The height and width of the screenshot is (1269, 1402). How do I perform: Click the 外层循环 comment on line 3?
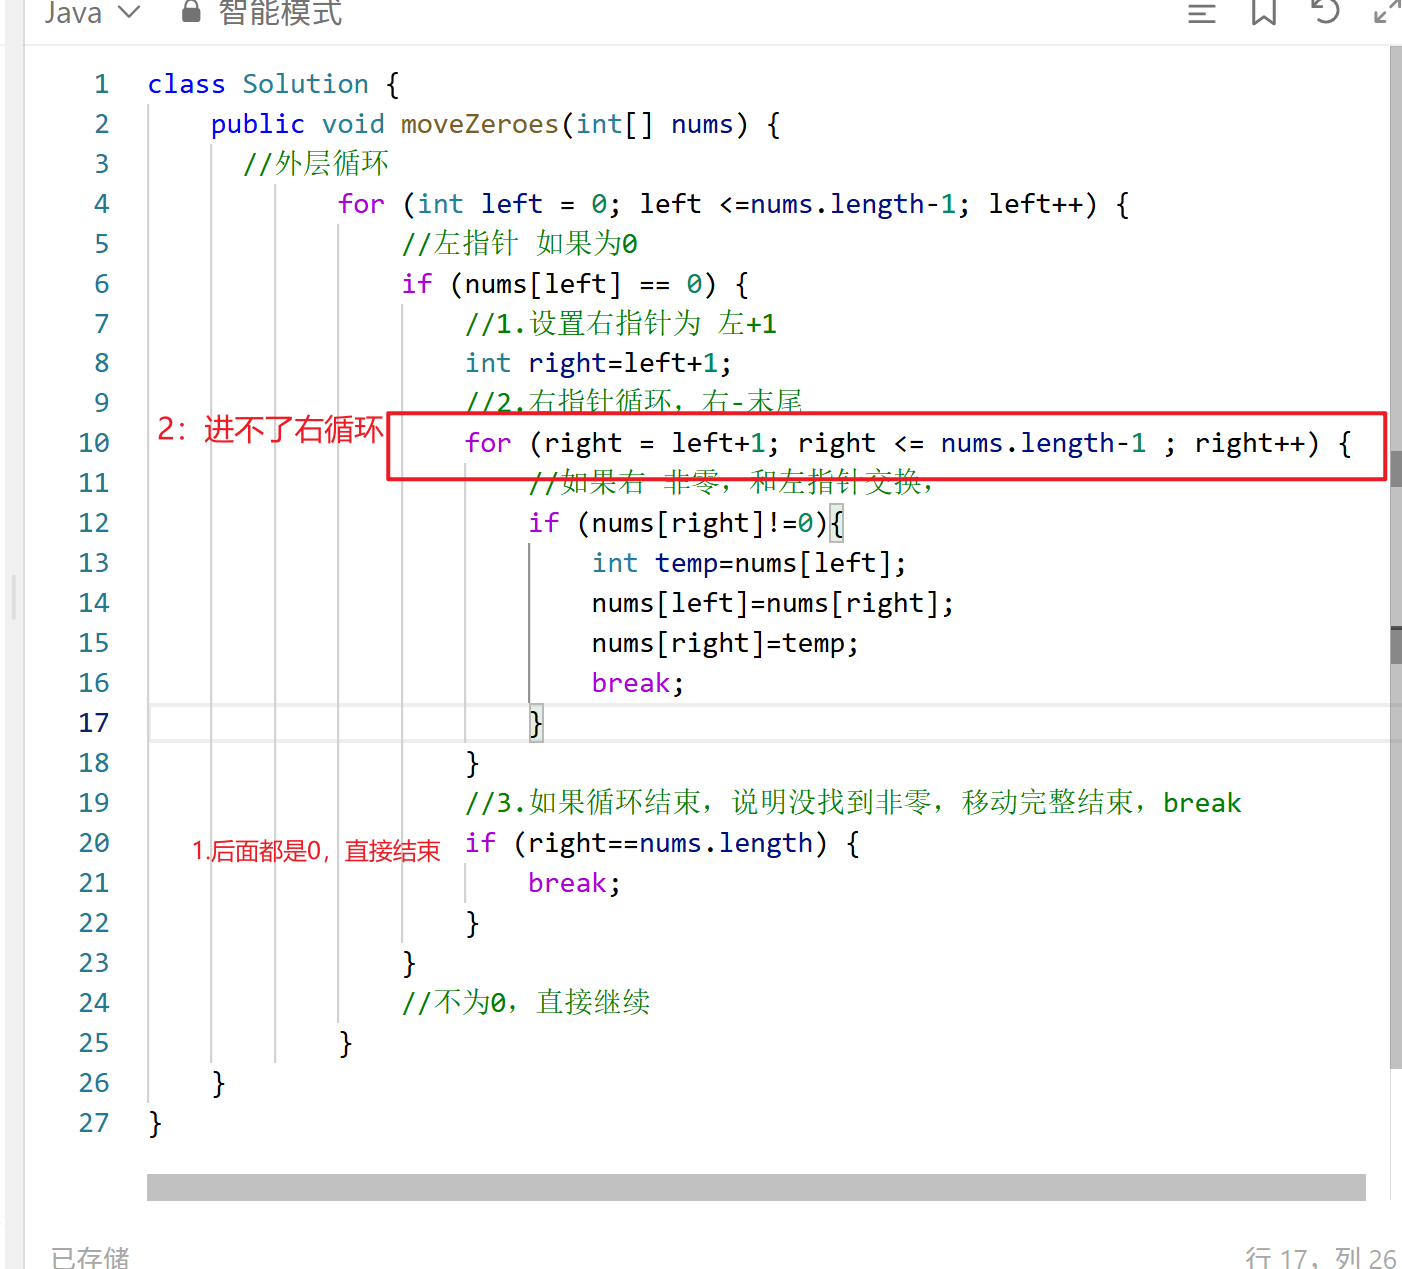point(316,163)
